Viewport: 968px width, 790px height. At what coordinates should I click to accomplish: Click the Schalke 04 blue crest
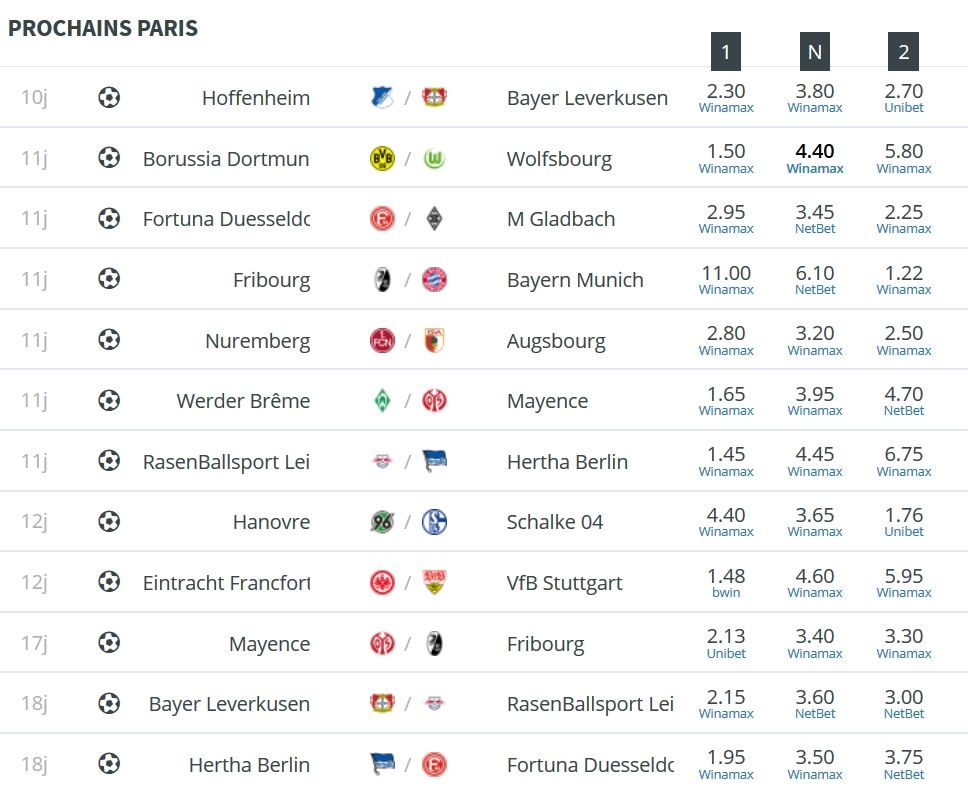click(x=434, y=522)
